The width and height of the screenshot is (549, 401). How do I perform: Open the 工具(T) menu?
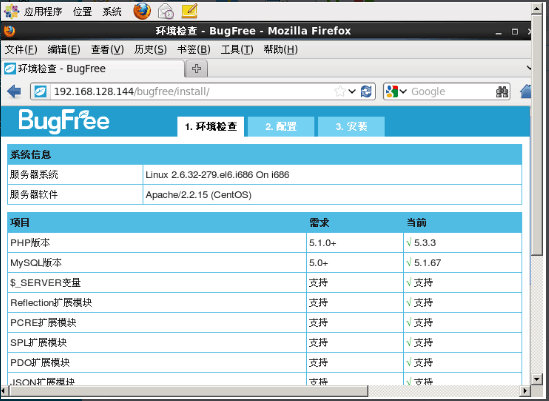click(237, 50)
